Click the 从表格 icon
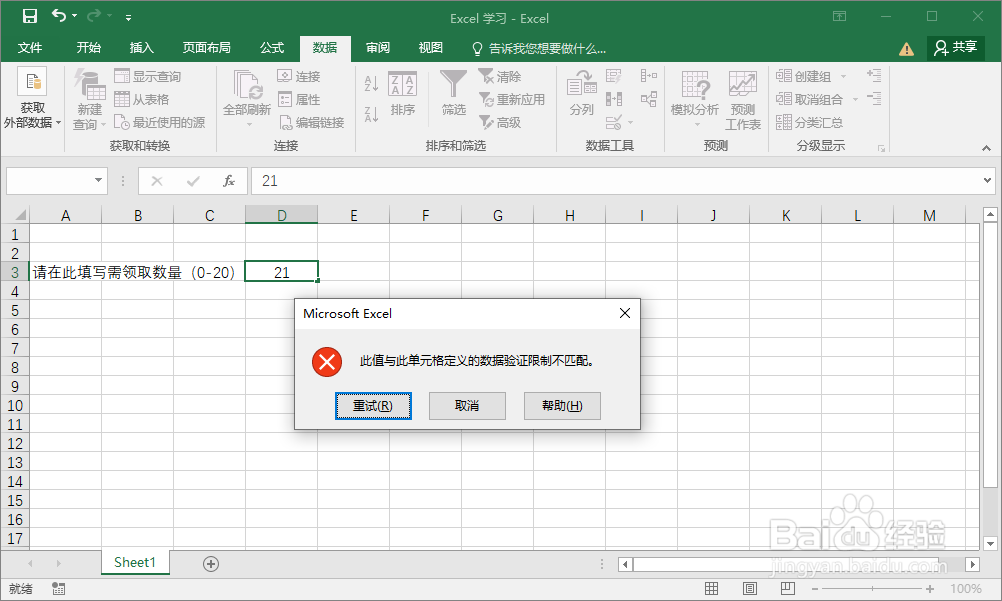1002x601 pixels. click(121, 99)
